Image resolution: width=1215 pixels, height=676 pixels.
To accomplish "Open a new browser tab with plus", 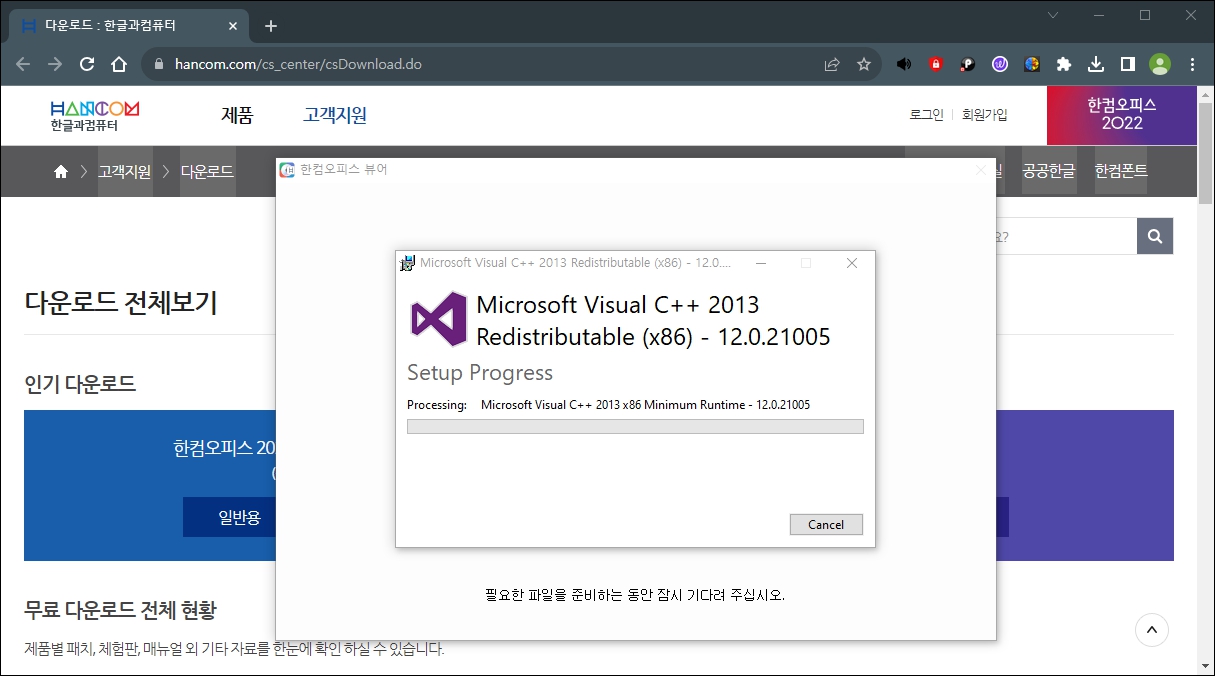I will 270,26.
